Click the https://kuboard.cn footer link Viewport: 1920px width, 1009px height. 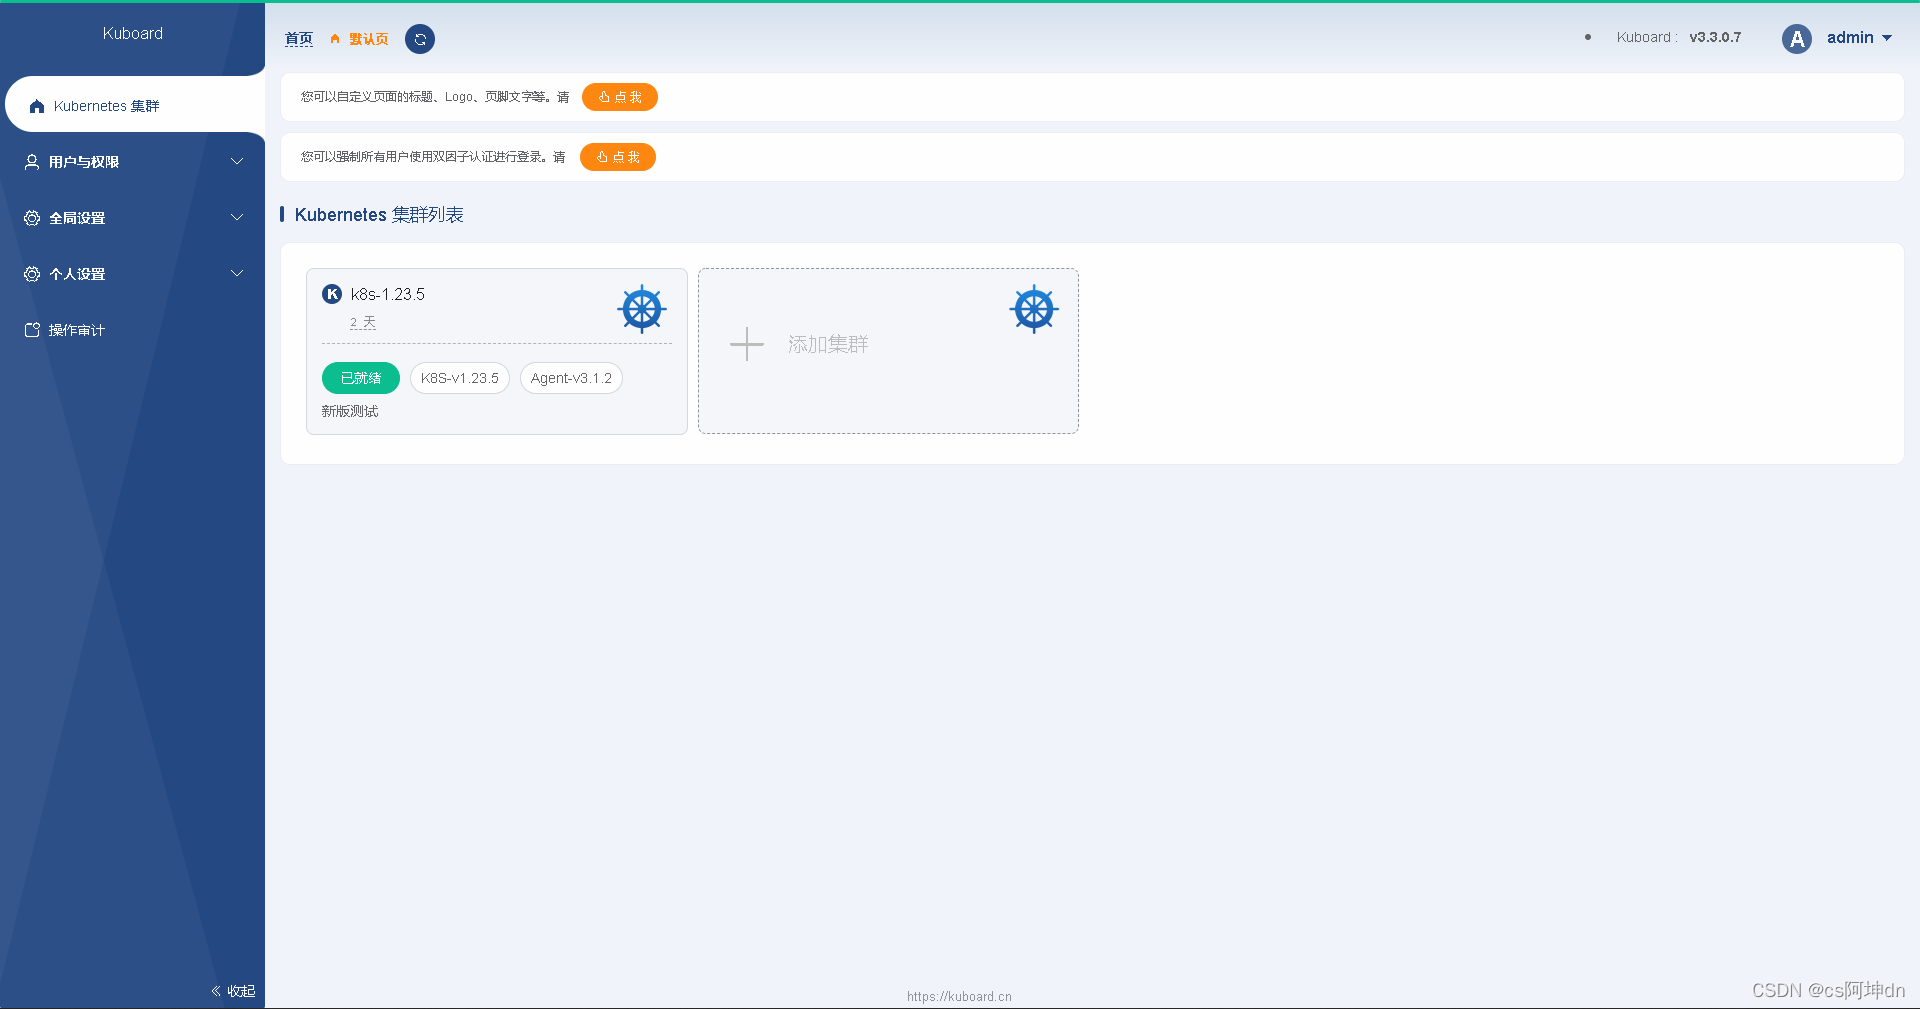click(x=959, y=996)
